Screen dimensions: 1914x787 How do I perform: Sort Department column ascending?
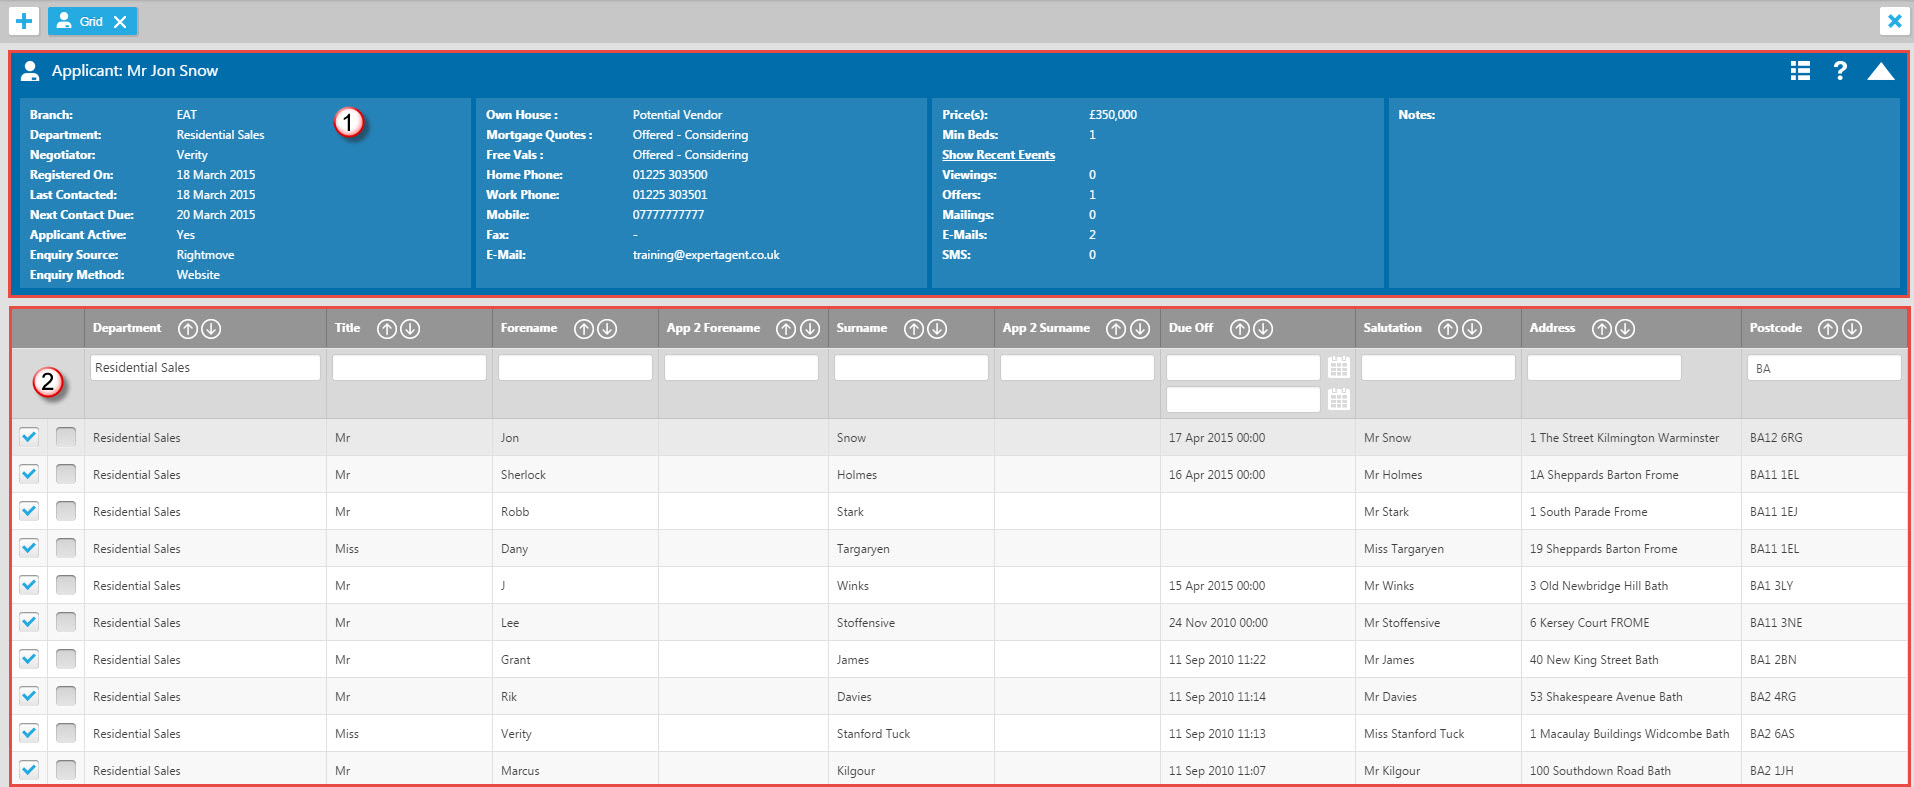pos(188,329)
